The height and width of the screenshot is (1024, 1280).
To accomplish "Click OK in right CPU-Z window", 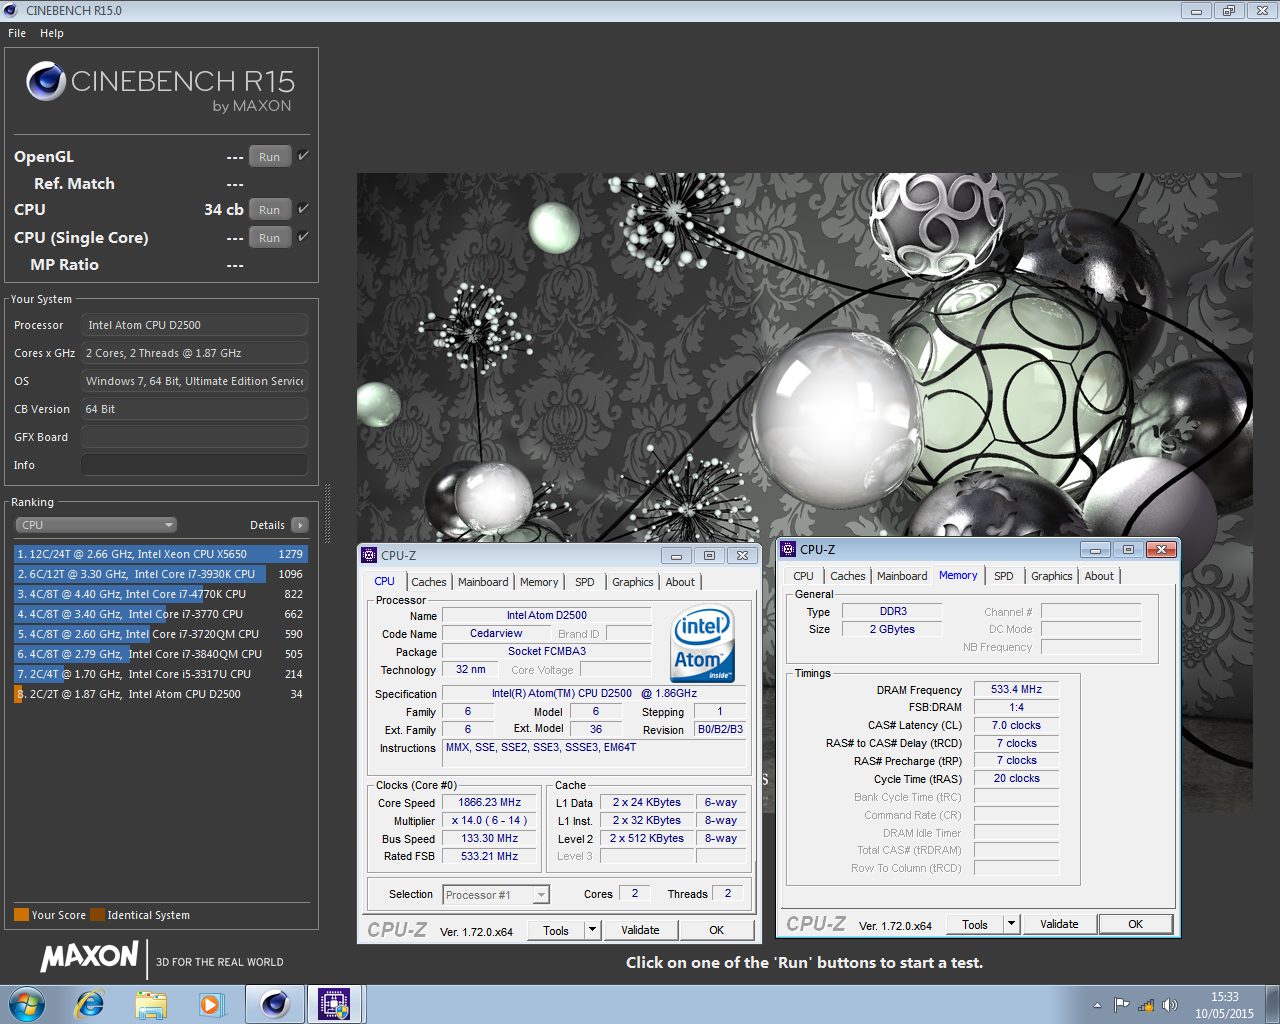I will click(x=1136, y=924).
